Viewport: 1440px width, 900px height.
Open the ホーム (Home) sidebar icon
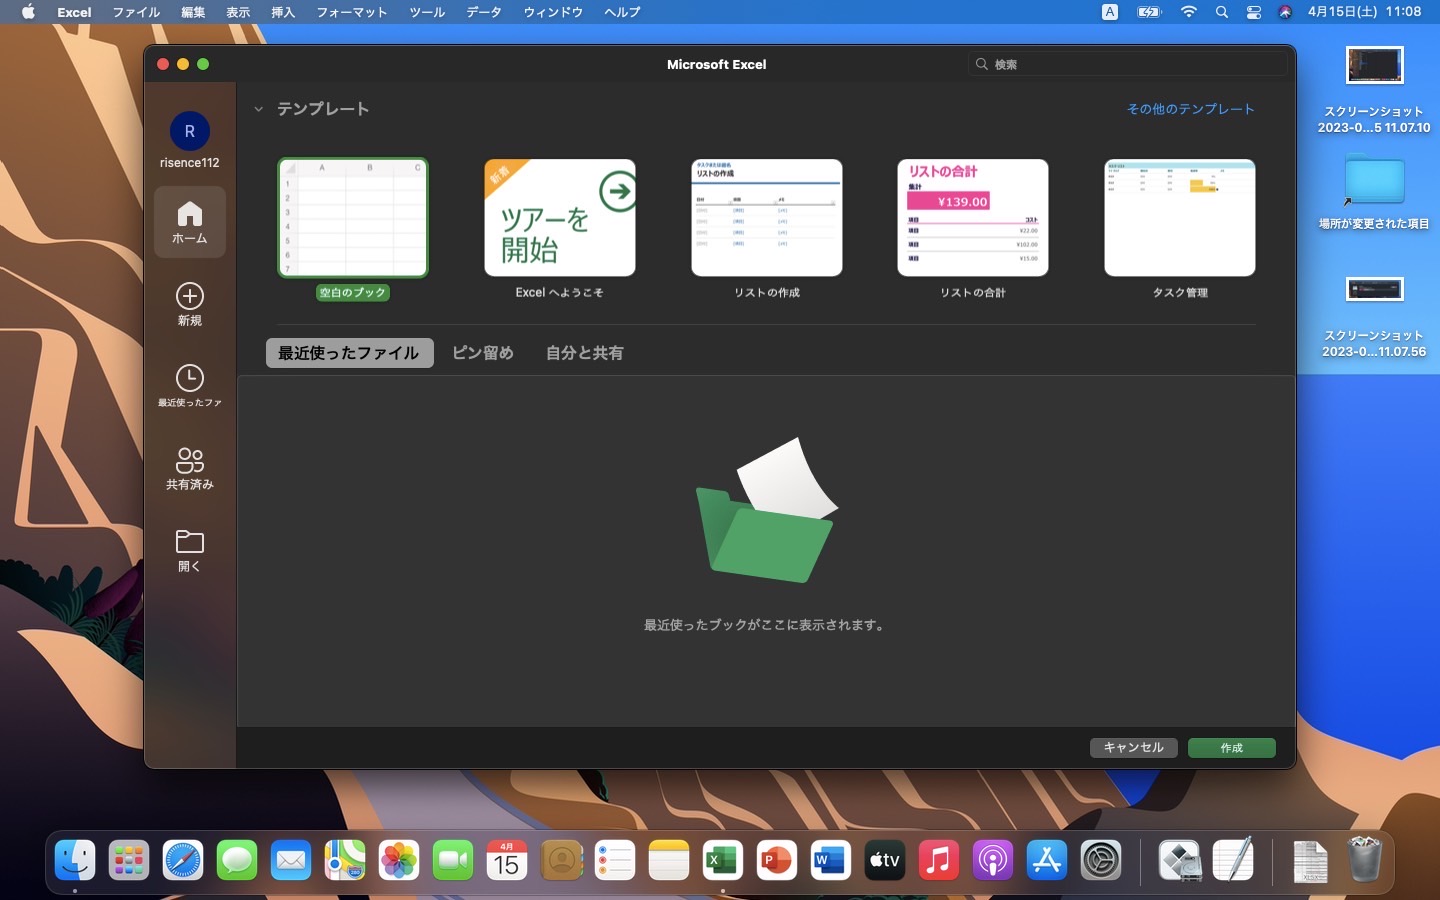(189, 221)
